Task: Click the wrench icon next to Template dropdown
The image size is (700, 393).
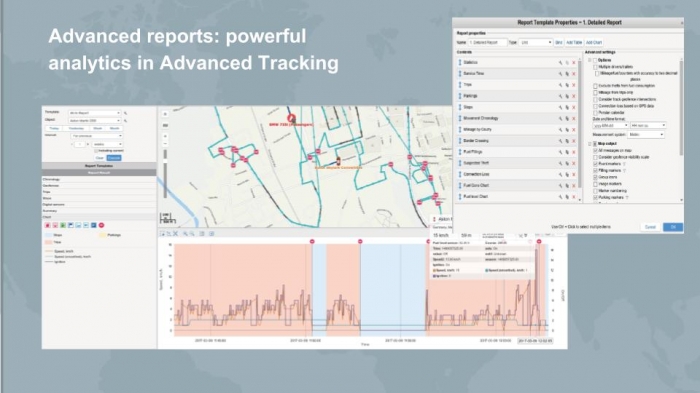Action: pyautogui.click(x=125, y=113)
